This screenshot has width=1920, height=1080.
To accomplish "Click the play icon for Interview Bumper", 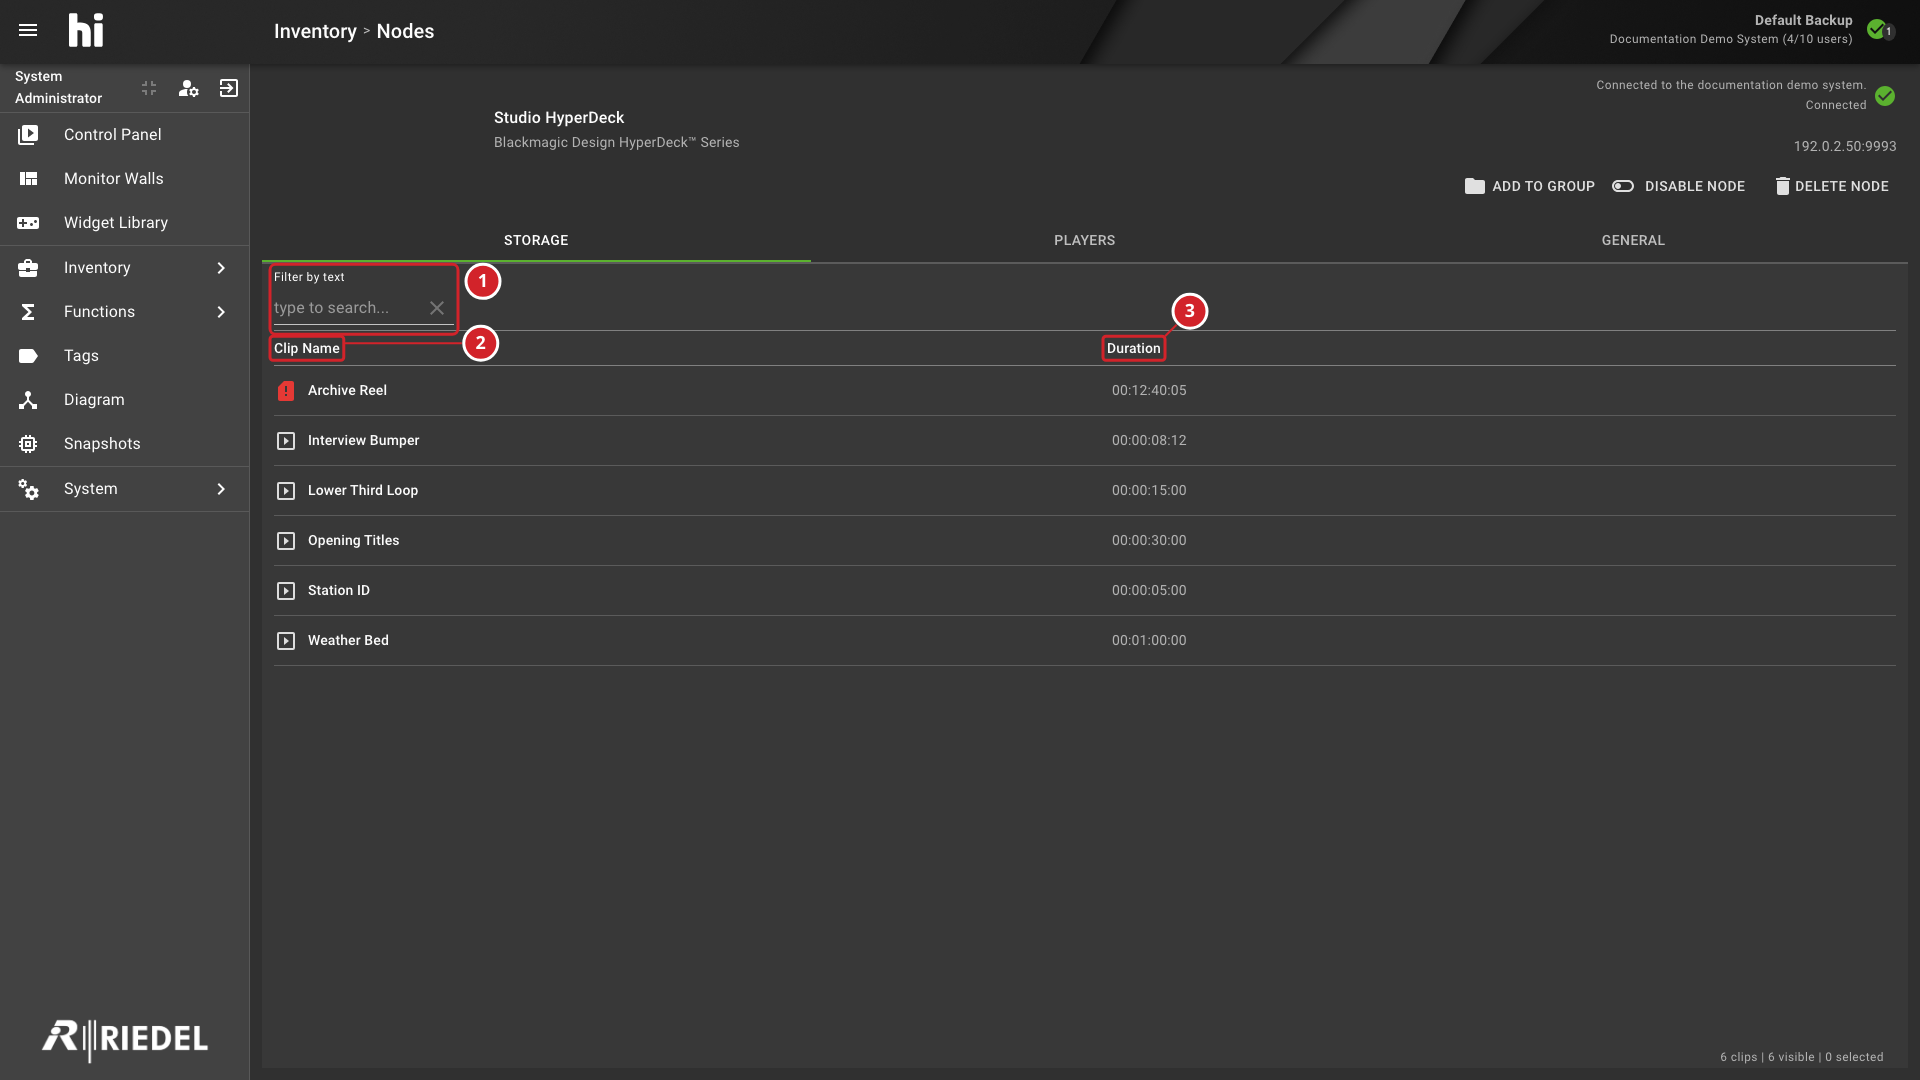I will pos(286,441).
